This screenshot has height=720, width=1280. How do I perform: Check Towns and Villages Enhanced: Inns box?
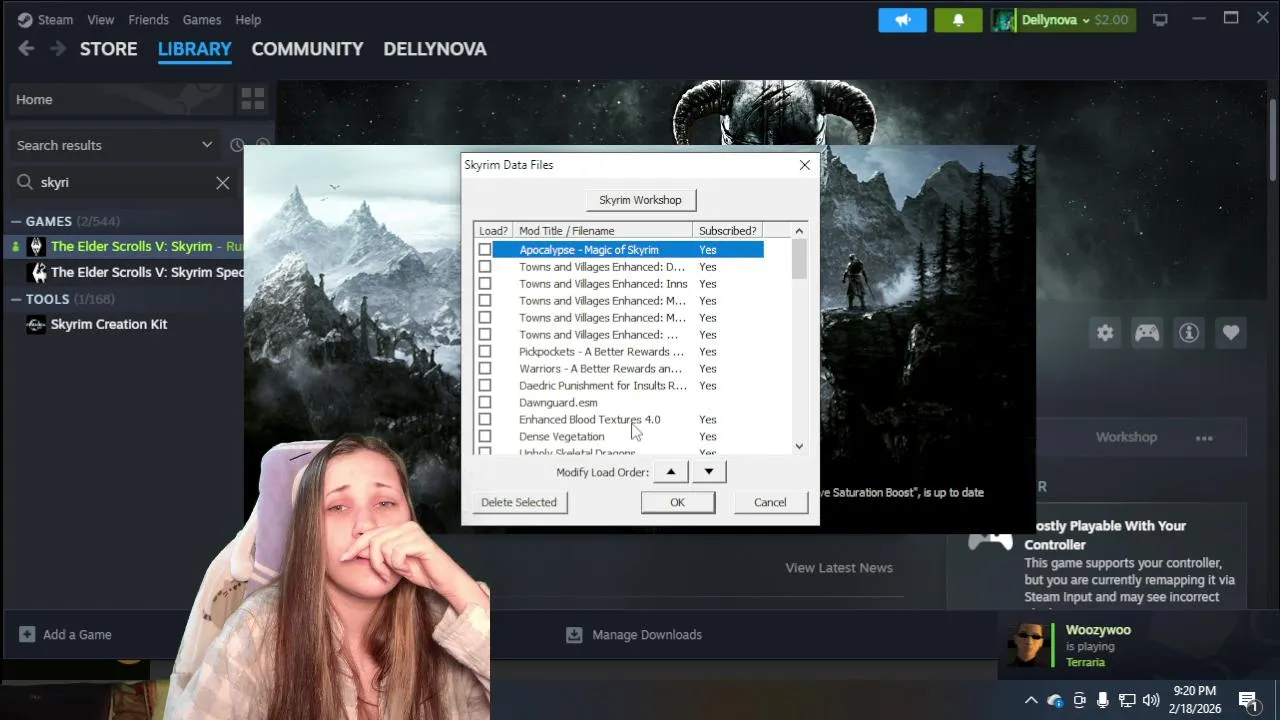pos(485,284)
